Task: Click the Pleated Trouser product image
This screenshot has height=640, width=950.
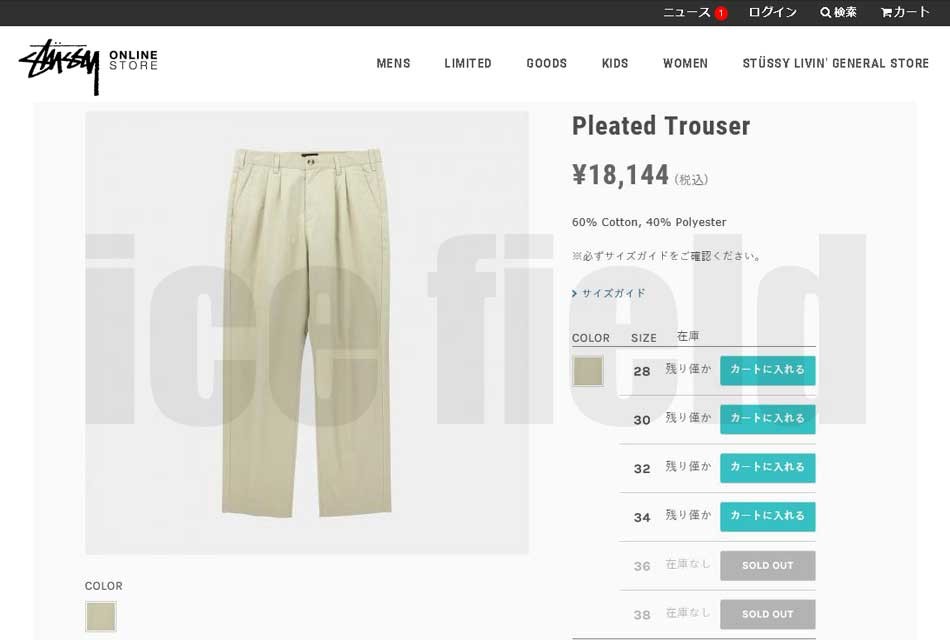Action: (307, 333)
